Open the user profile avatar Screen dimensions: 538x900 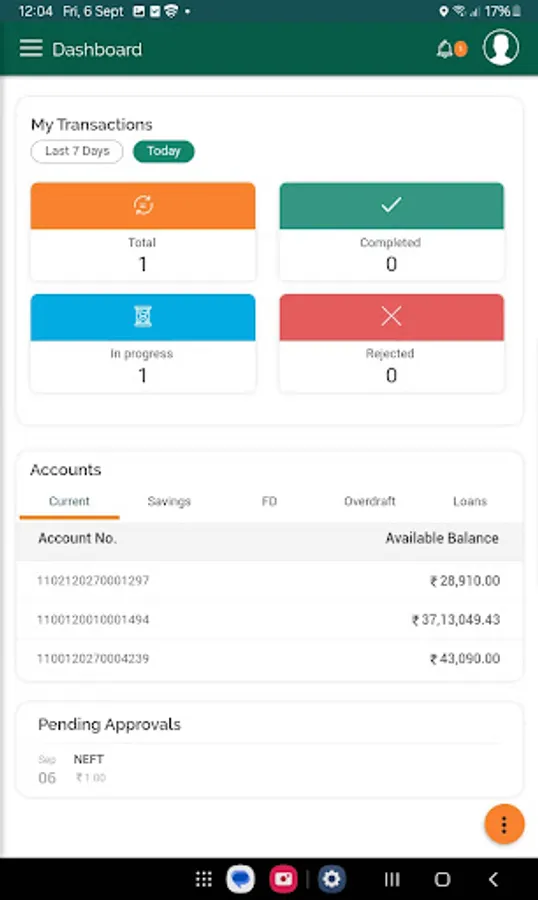tap(501, 48)
